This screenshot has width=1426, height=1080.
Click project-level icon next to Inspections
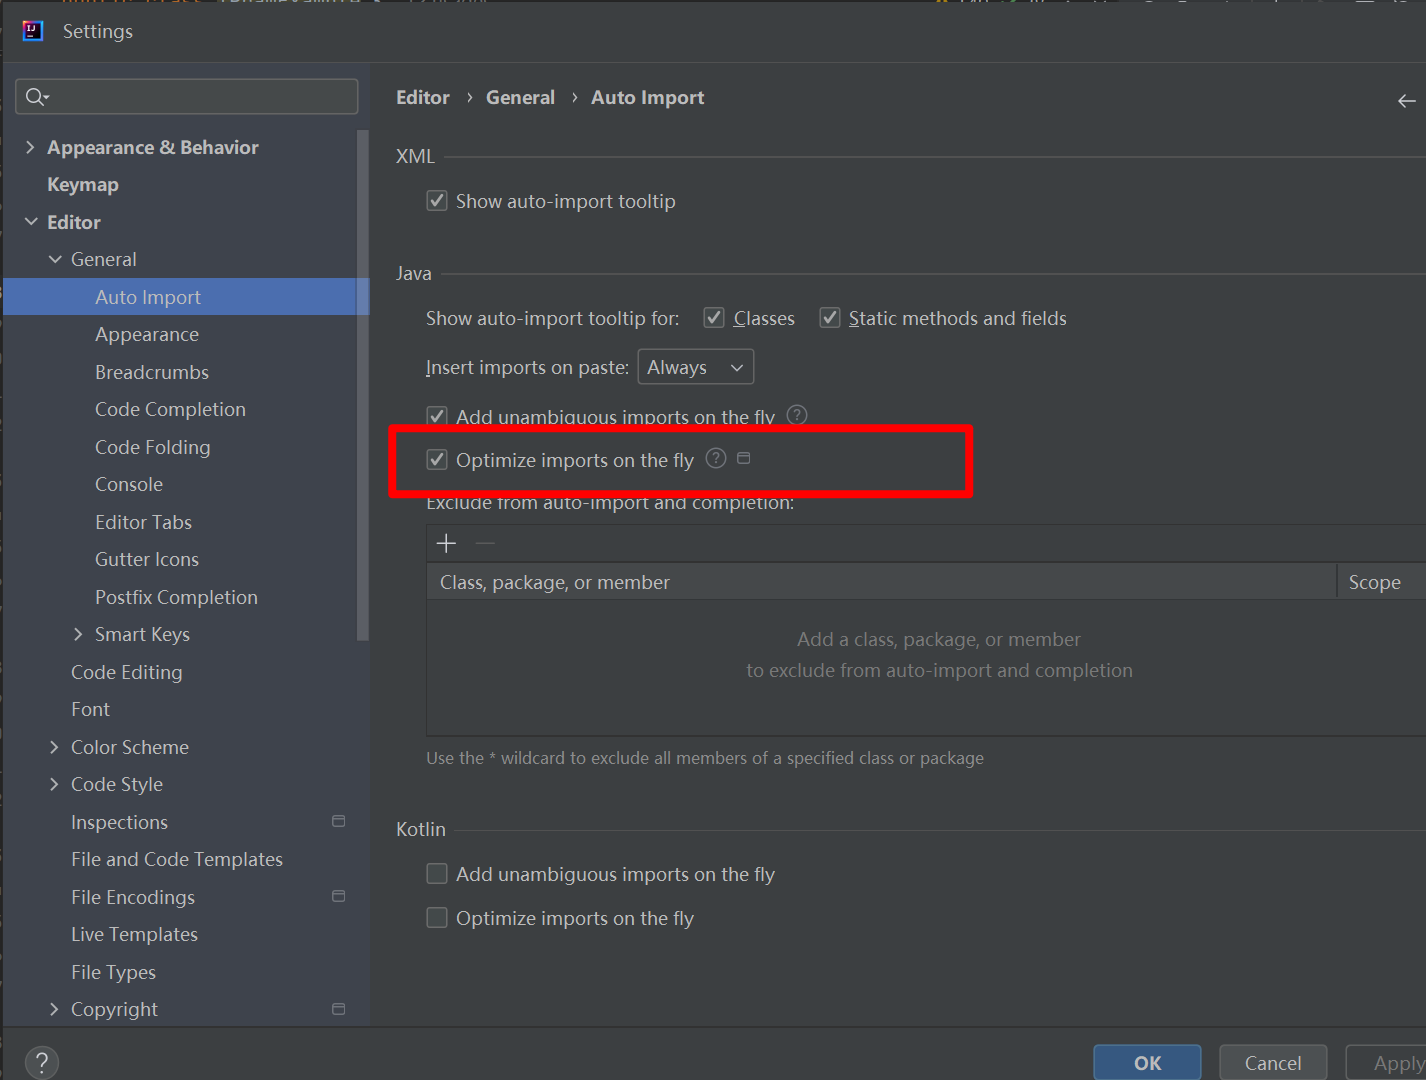(x=338, y=821)
